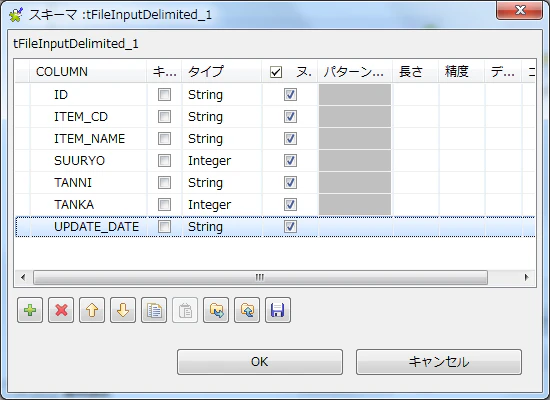This screenshot has height=400, width=550.
Task: Click the folder icon with the blue right arrow
Action: tap(216, 310)
